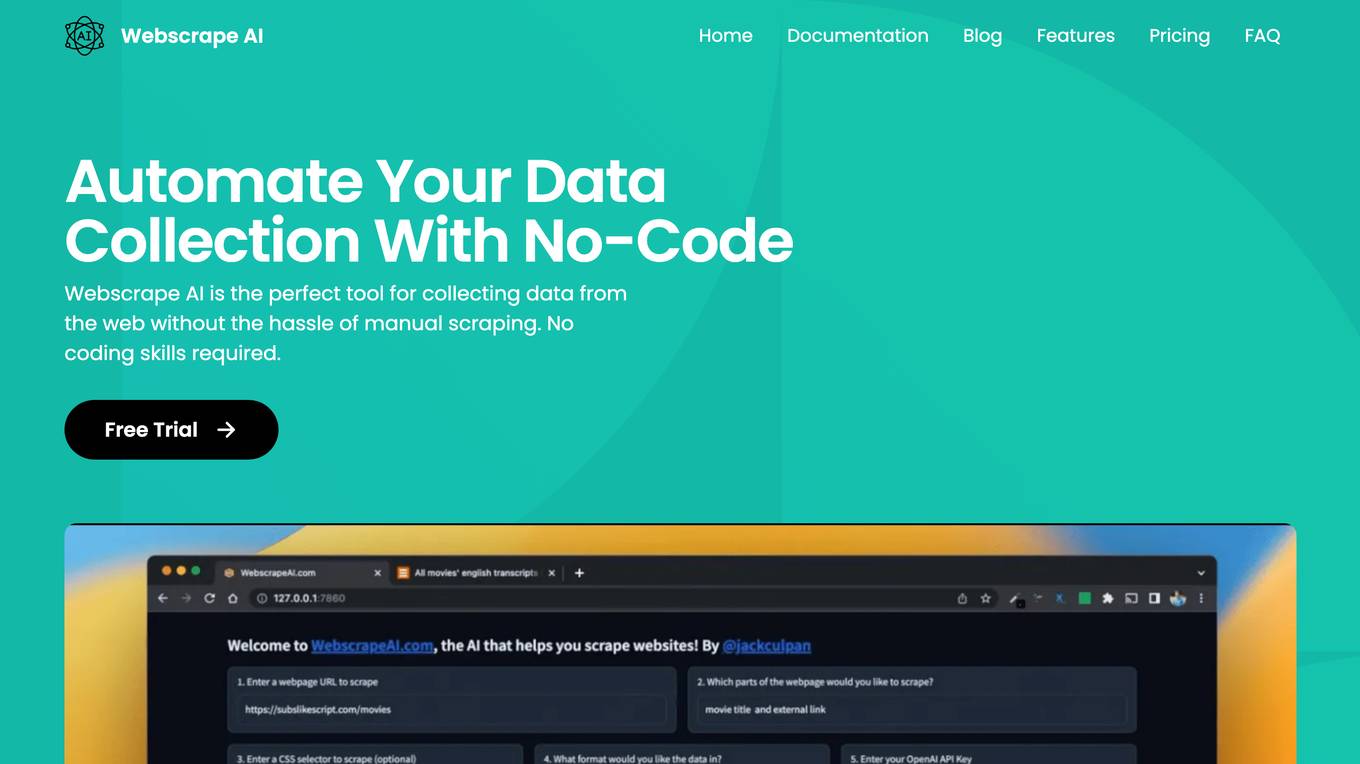Click the home icon in the demo browser
1360x764 pixels.
[232, 598]
